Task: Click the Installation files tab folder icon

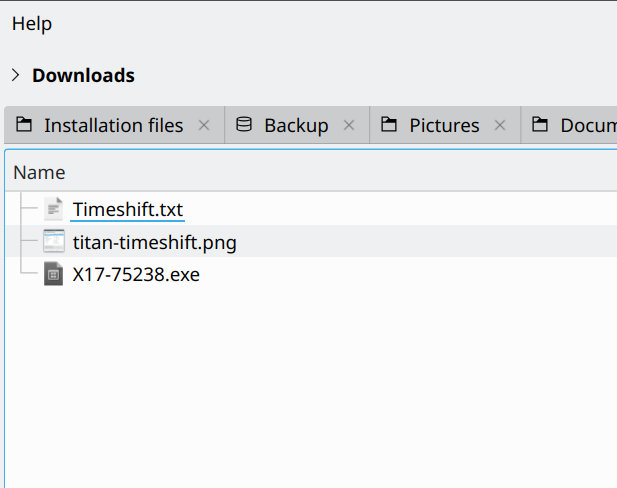Action: pyautogui.click(x=24, y=125)
